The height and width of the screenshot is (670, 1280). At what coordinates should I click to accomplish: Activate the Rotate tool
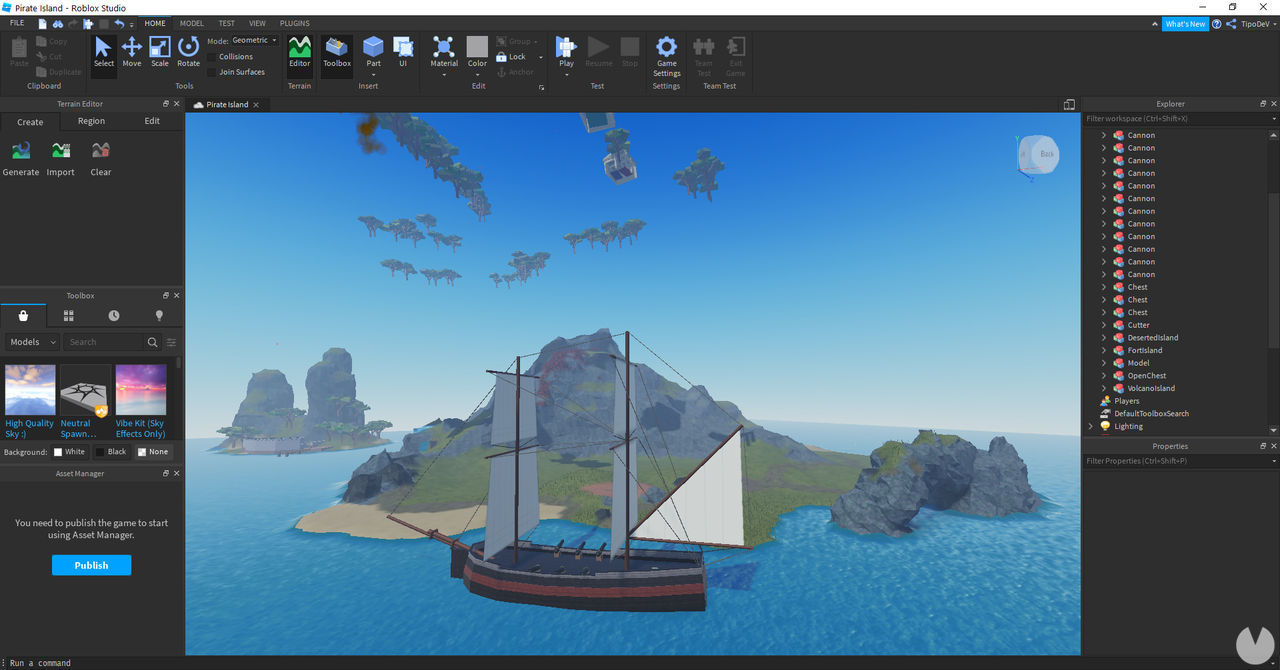pyautogui.click(x=188, y=52)
